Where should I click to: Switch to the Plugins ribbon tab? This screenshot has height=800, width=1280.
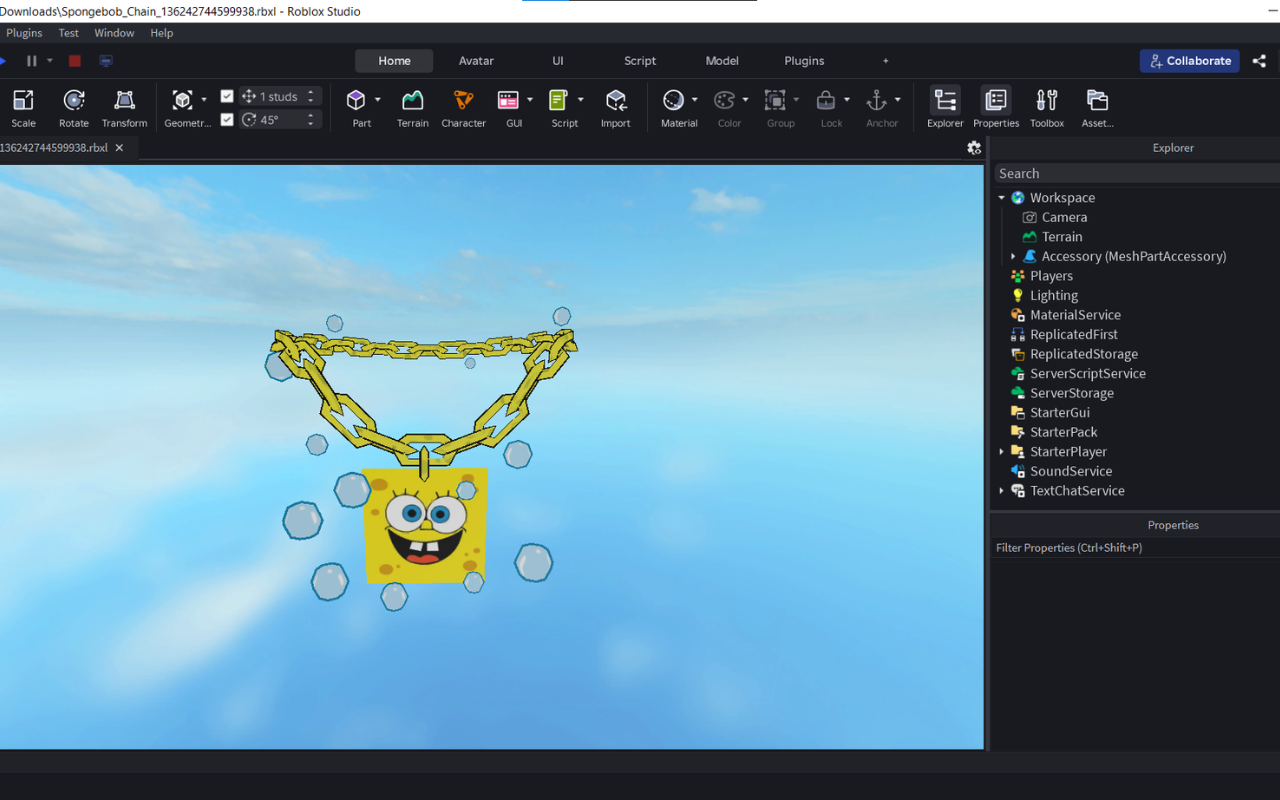click(x=804, y=61)
